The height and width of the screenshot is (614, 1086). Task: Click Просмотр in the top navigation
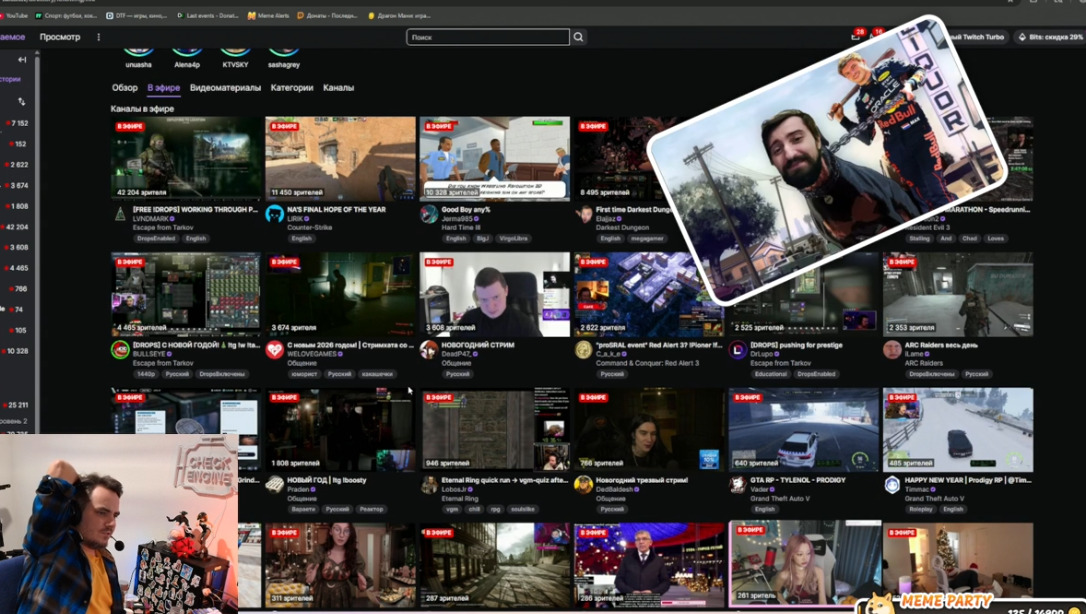(x=60, y=37)
